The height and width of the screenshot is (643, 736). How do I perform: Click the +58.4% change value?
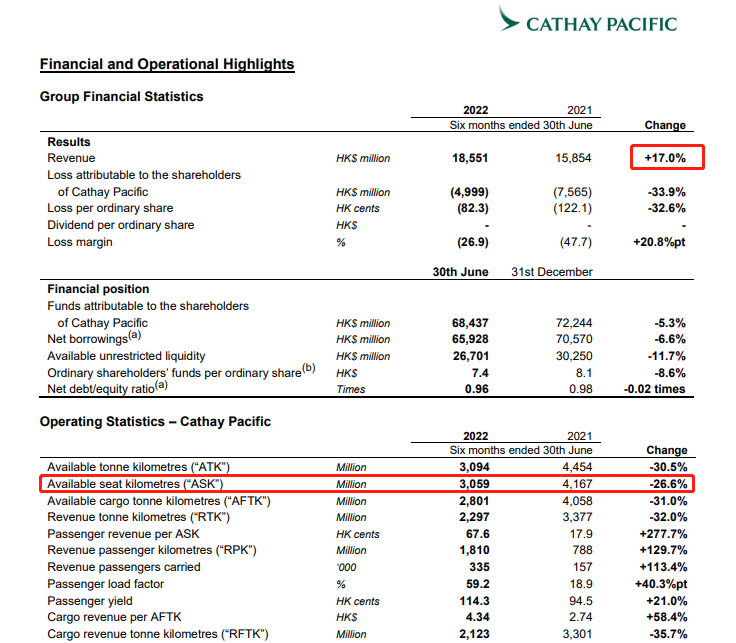tap(667, 617)
